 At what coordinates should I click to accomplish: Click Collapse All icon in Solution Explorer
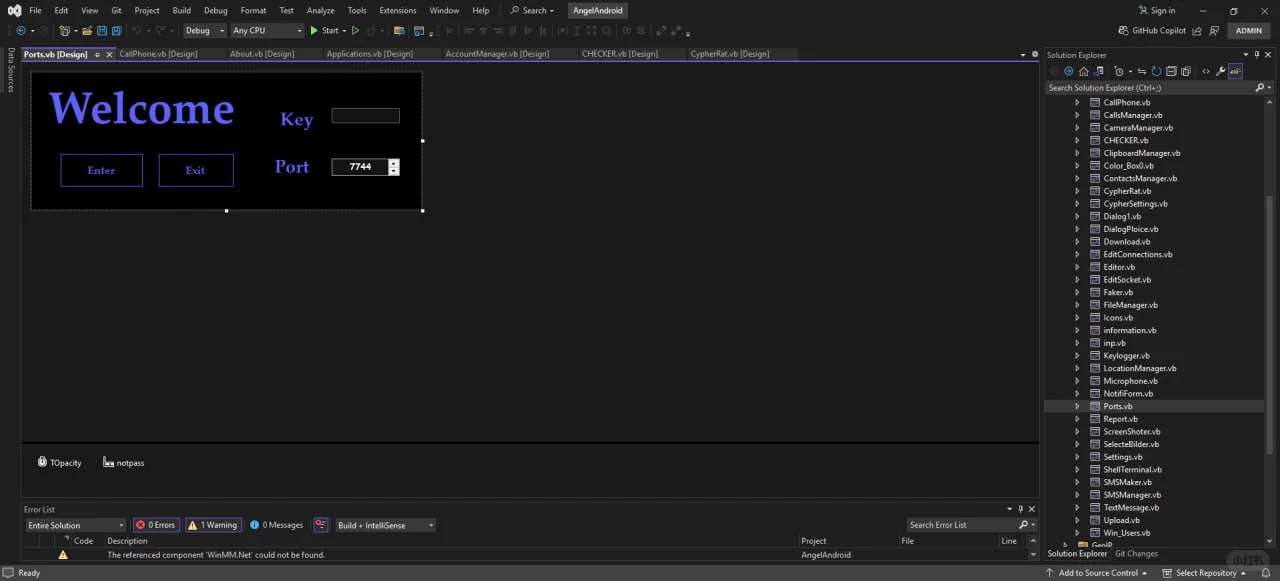click(x=1171, y=71)
